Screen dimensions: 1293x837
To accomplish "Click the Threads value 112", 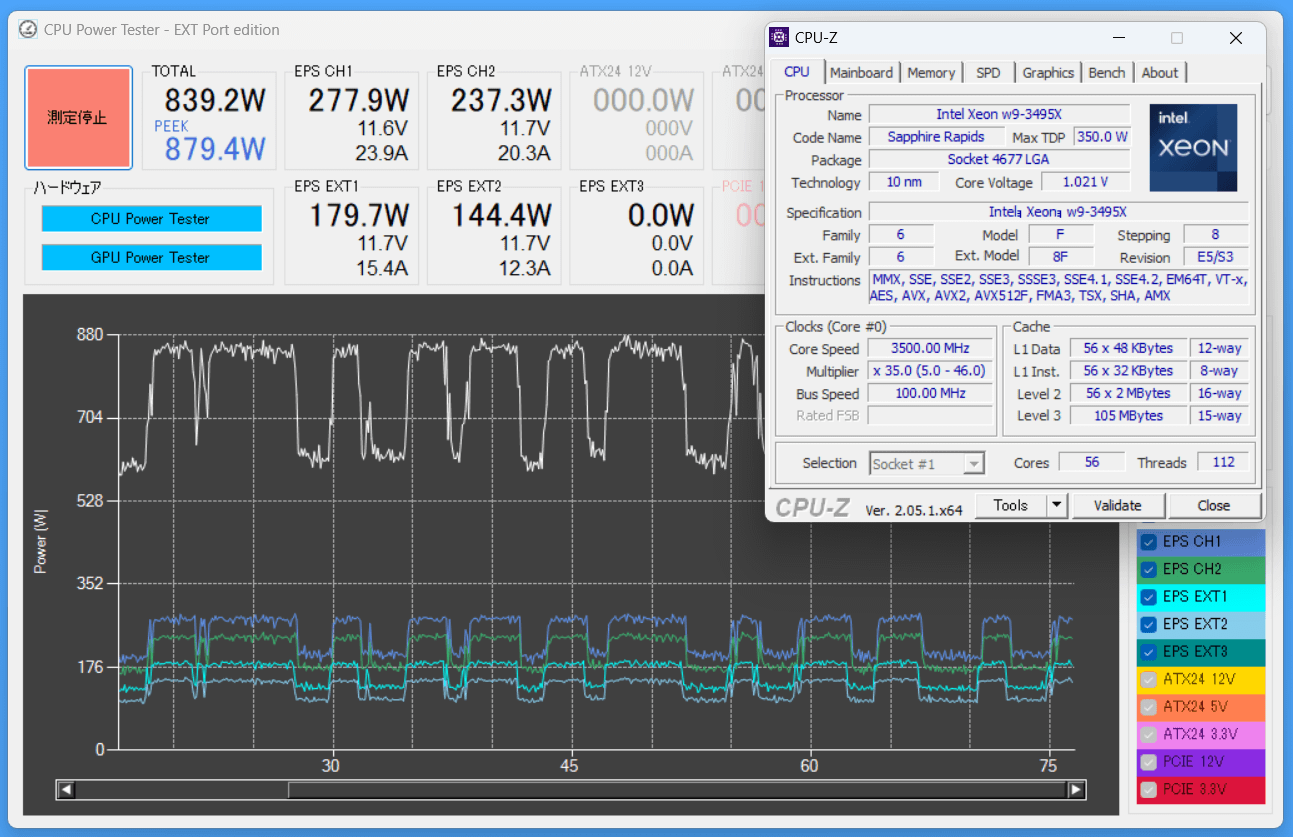I will coord(1222,463).
